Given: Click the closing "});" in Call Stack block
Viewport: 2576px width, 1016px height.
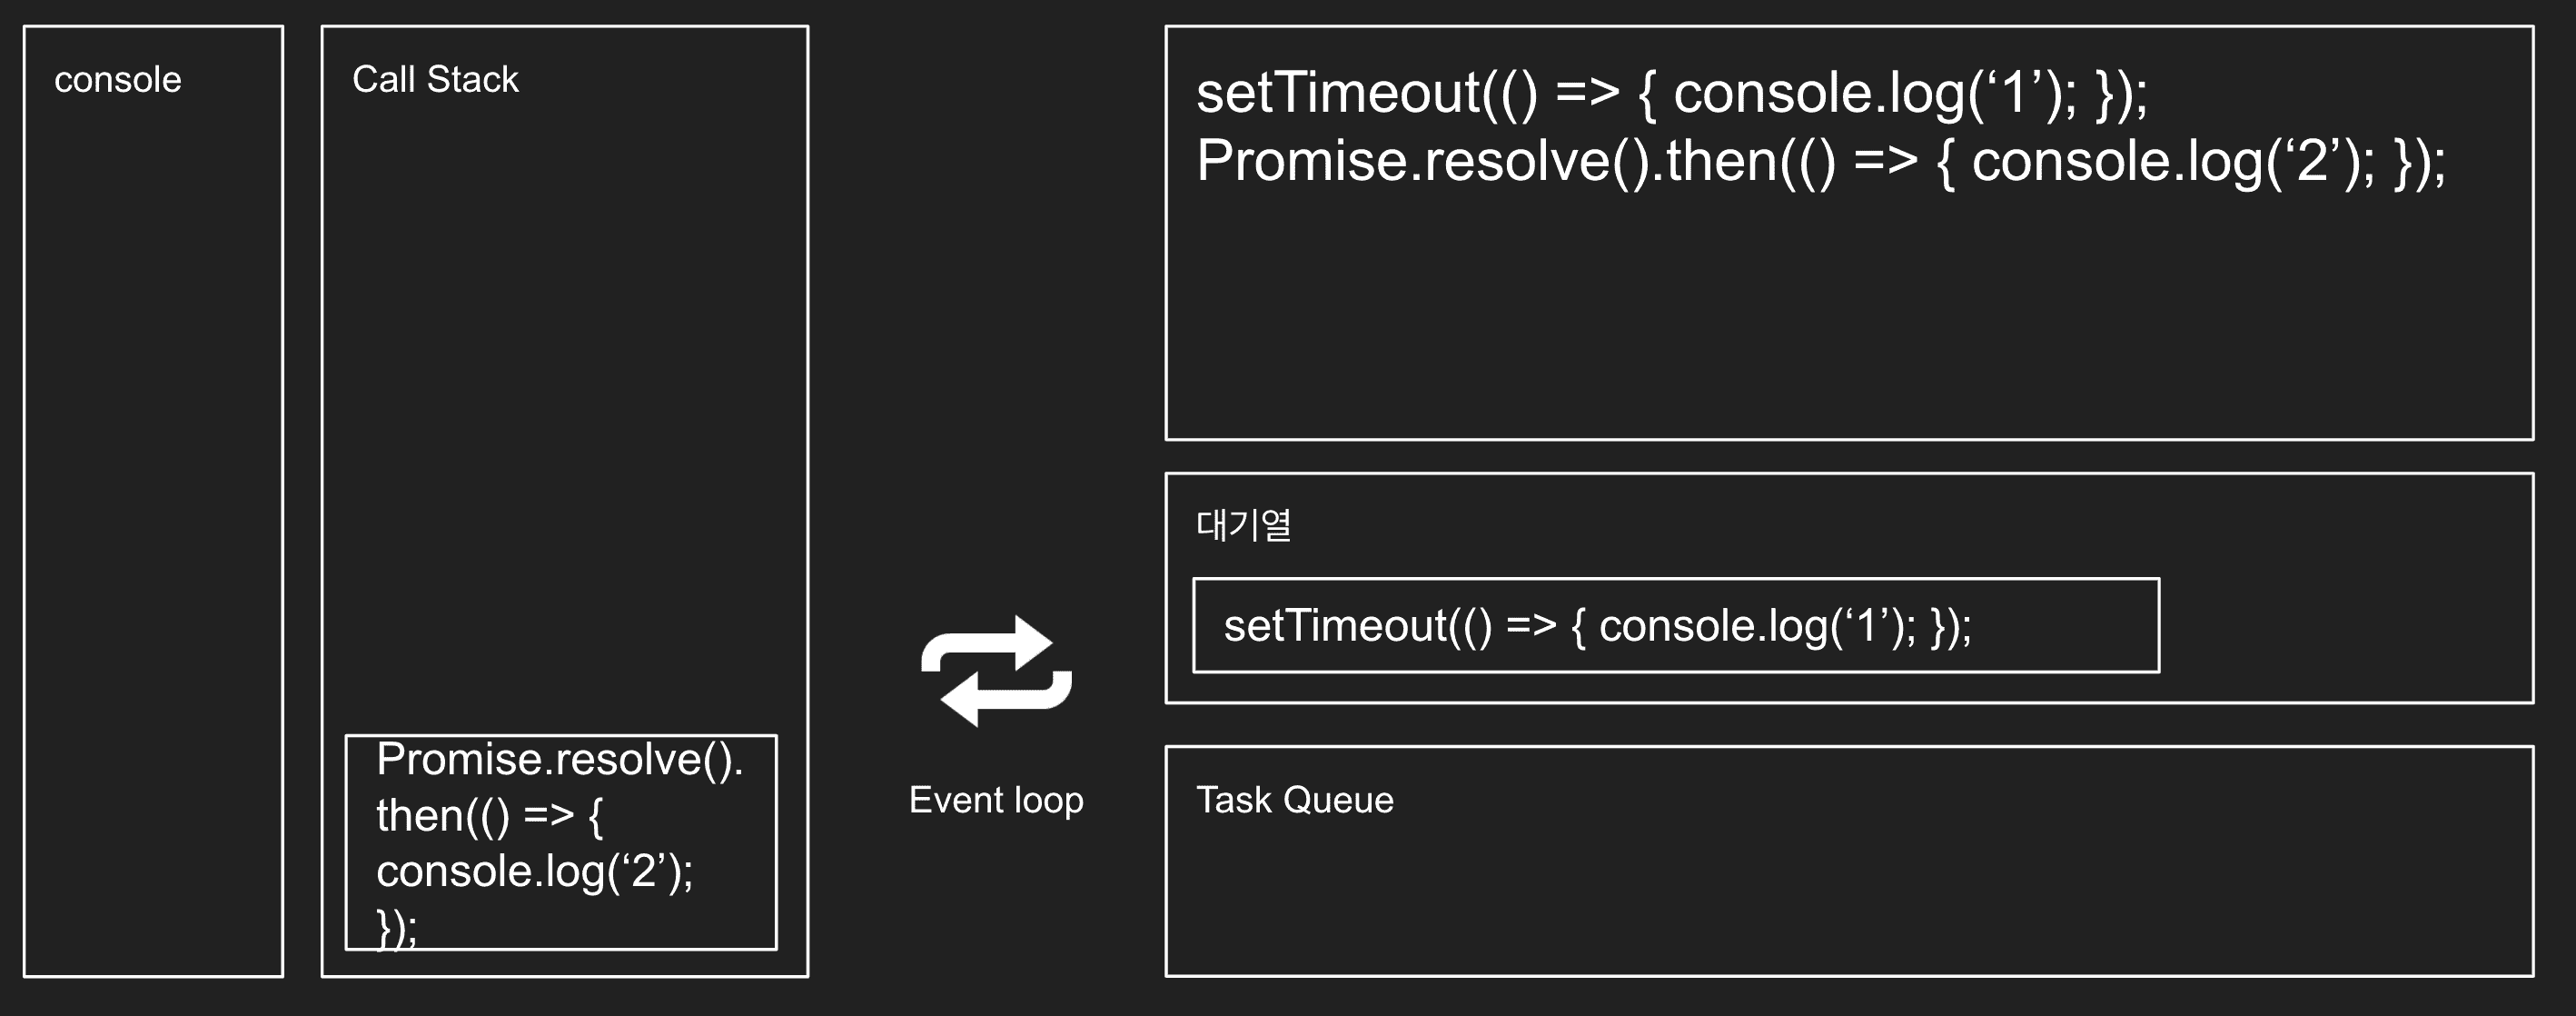Looking at the screenshot, I should [396, 928].
